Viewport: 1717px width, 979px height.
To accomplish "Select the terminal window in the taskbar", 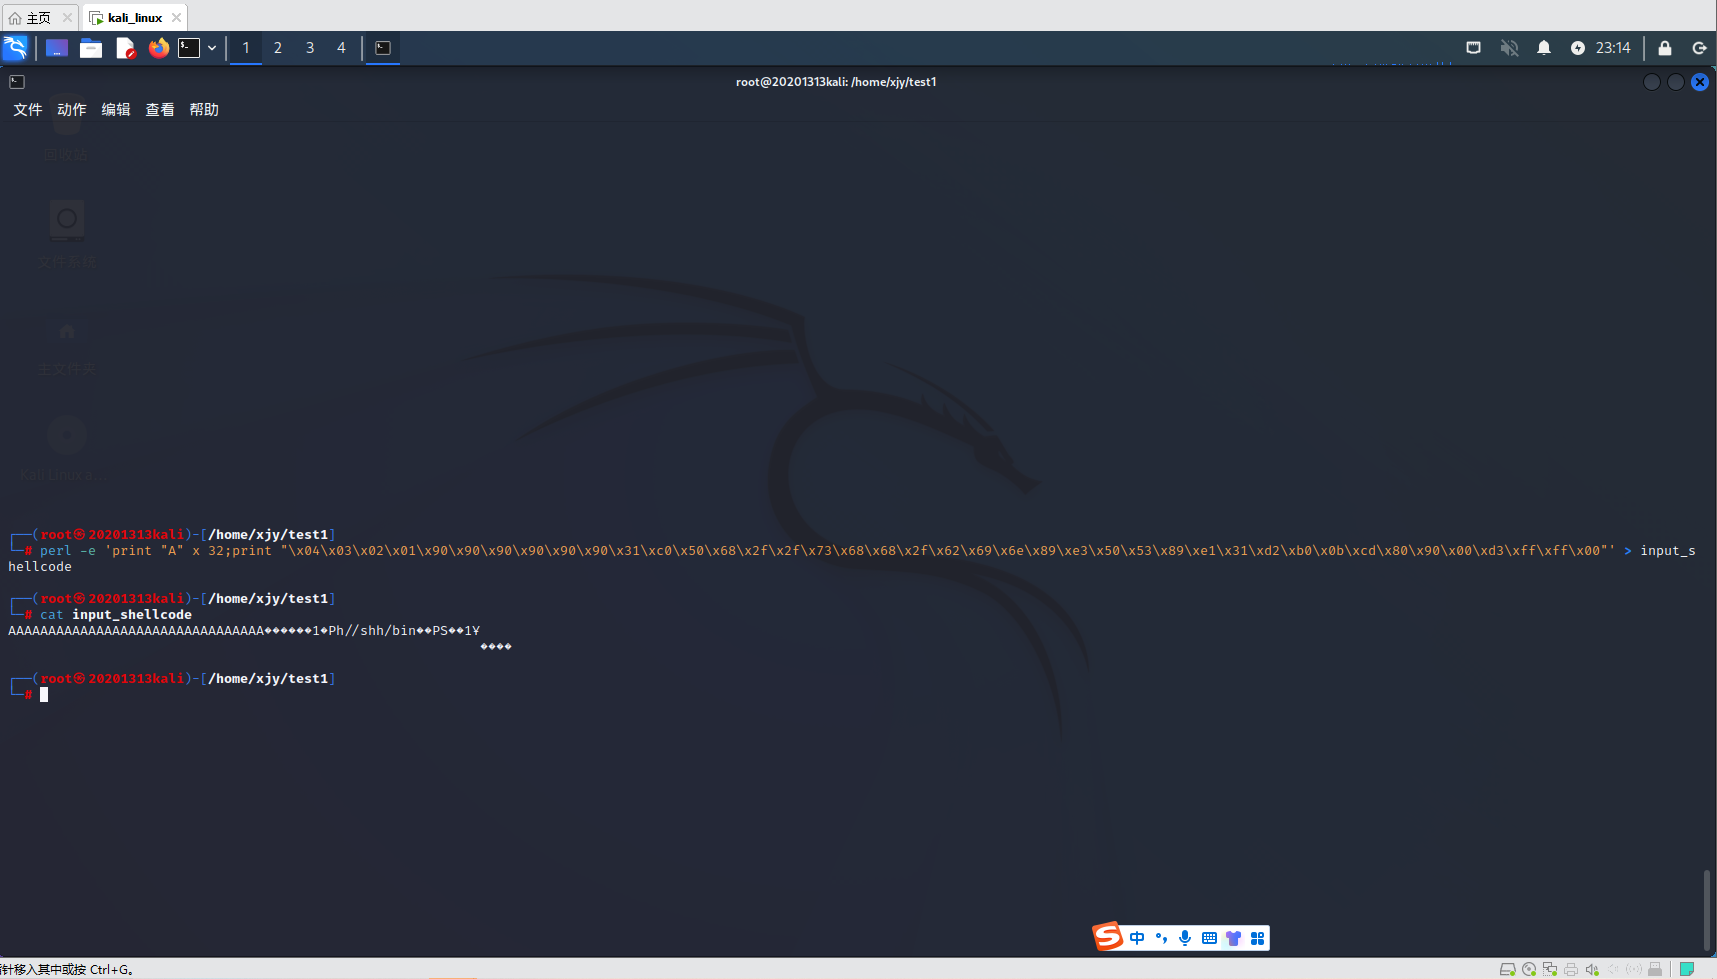I will (383, 48).
